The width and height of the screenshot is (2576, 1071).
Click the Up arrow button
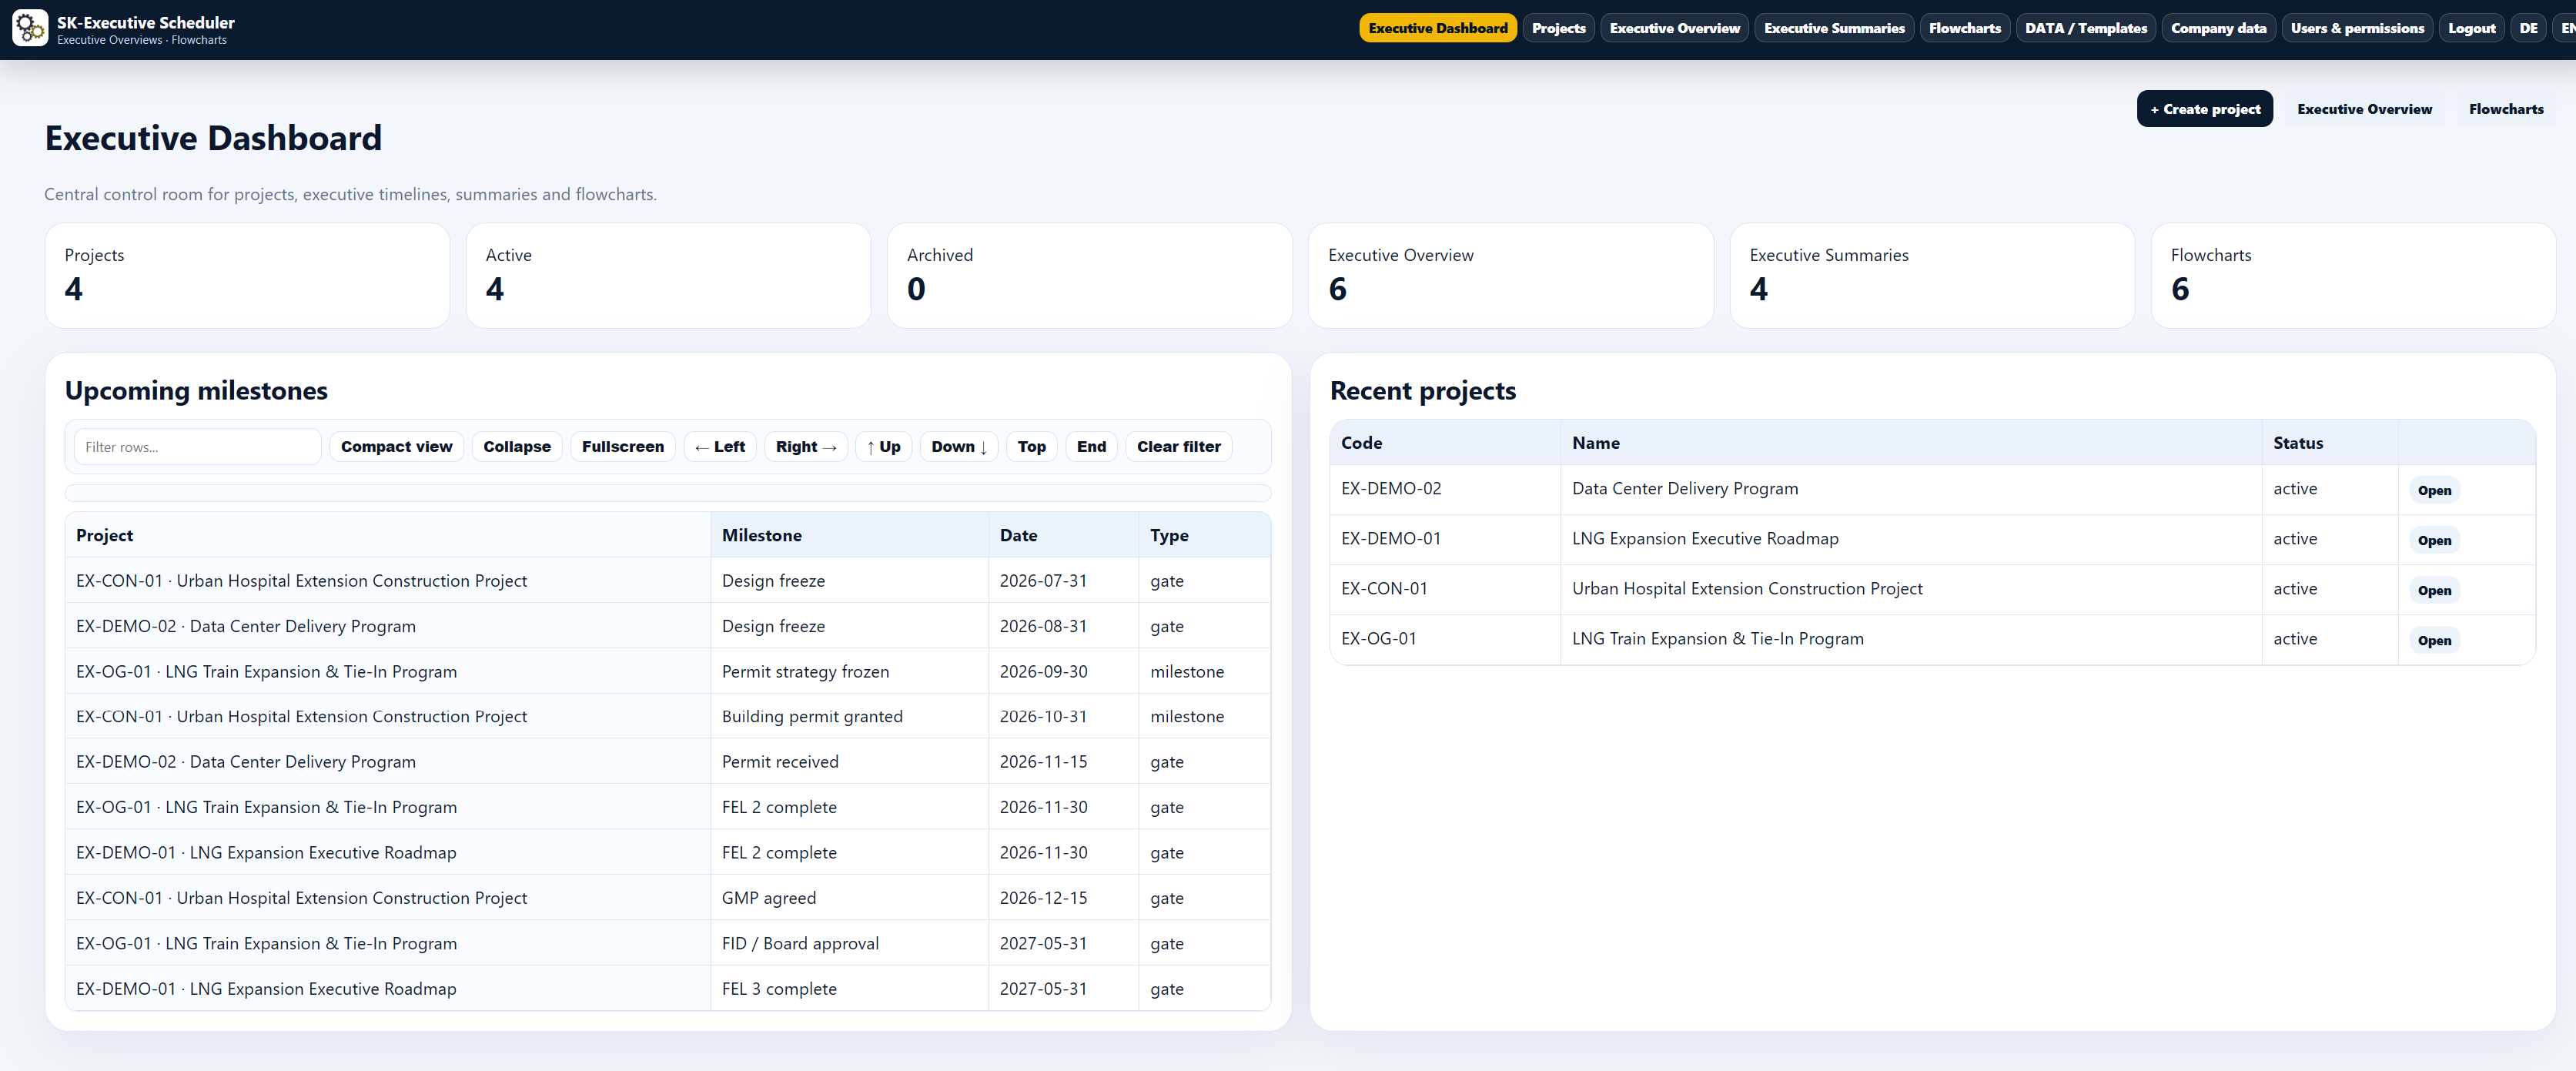point(884,447)
